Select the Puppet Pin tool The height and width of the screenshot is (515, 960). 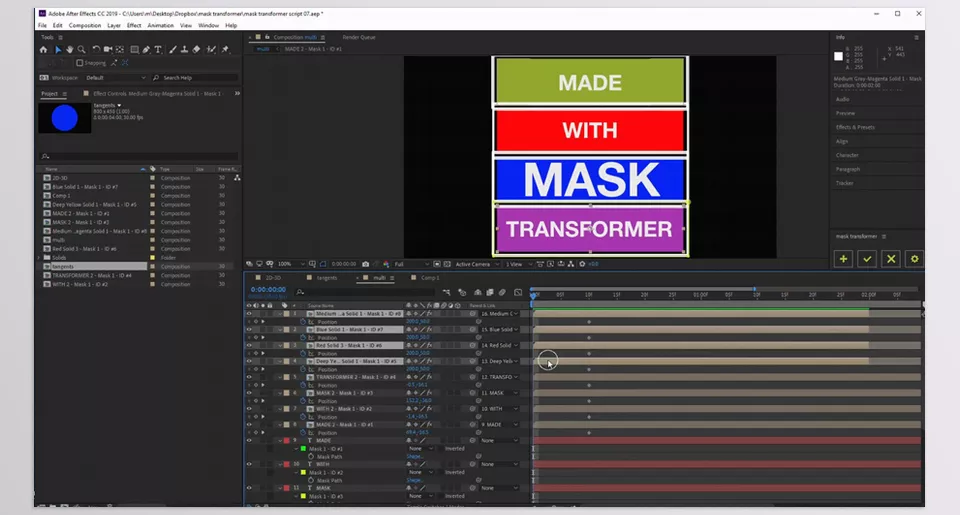tap(225, 50)
